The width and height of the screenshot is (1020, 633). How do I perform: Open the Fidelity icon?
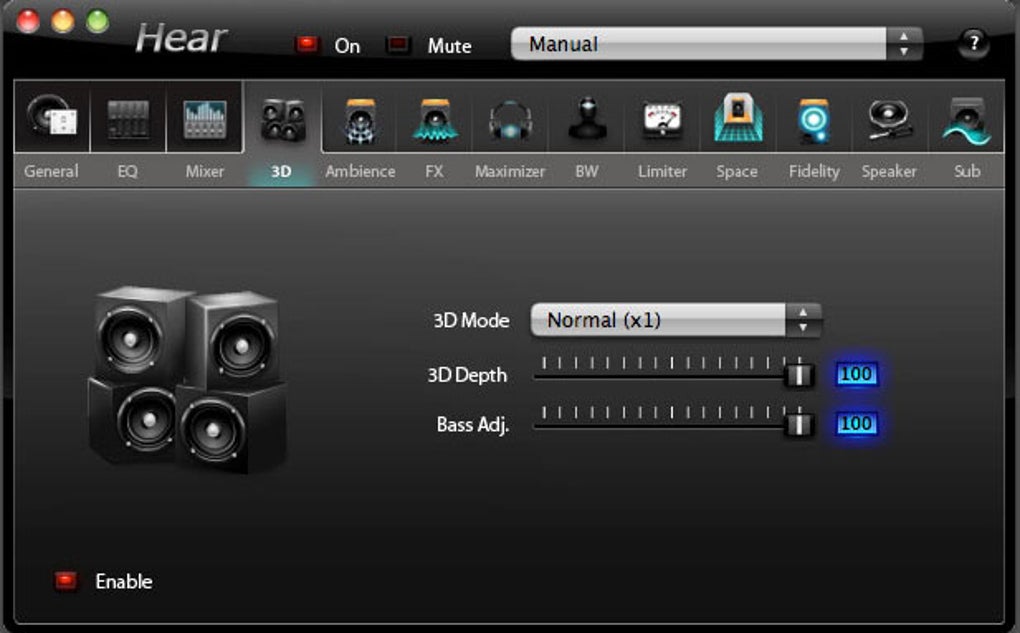click(814, 120)
